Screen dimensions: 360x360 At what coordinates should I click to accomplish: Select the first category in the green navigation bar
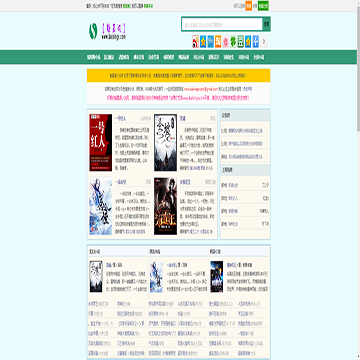94,57
